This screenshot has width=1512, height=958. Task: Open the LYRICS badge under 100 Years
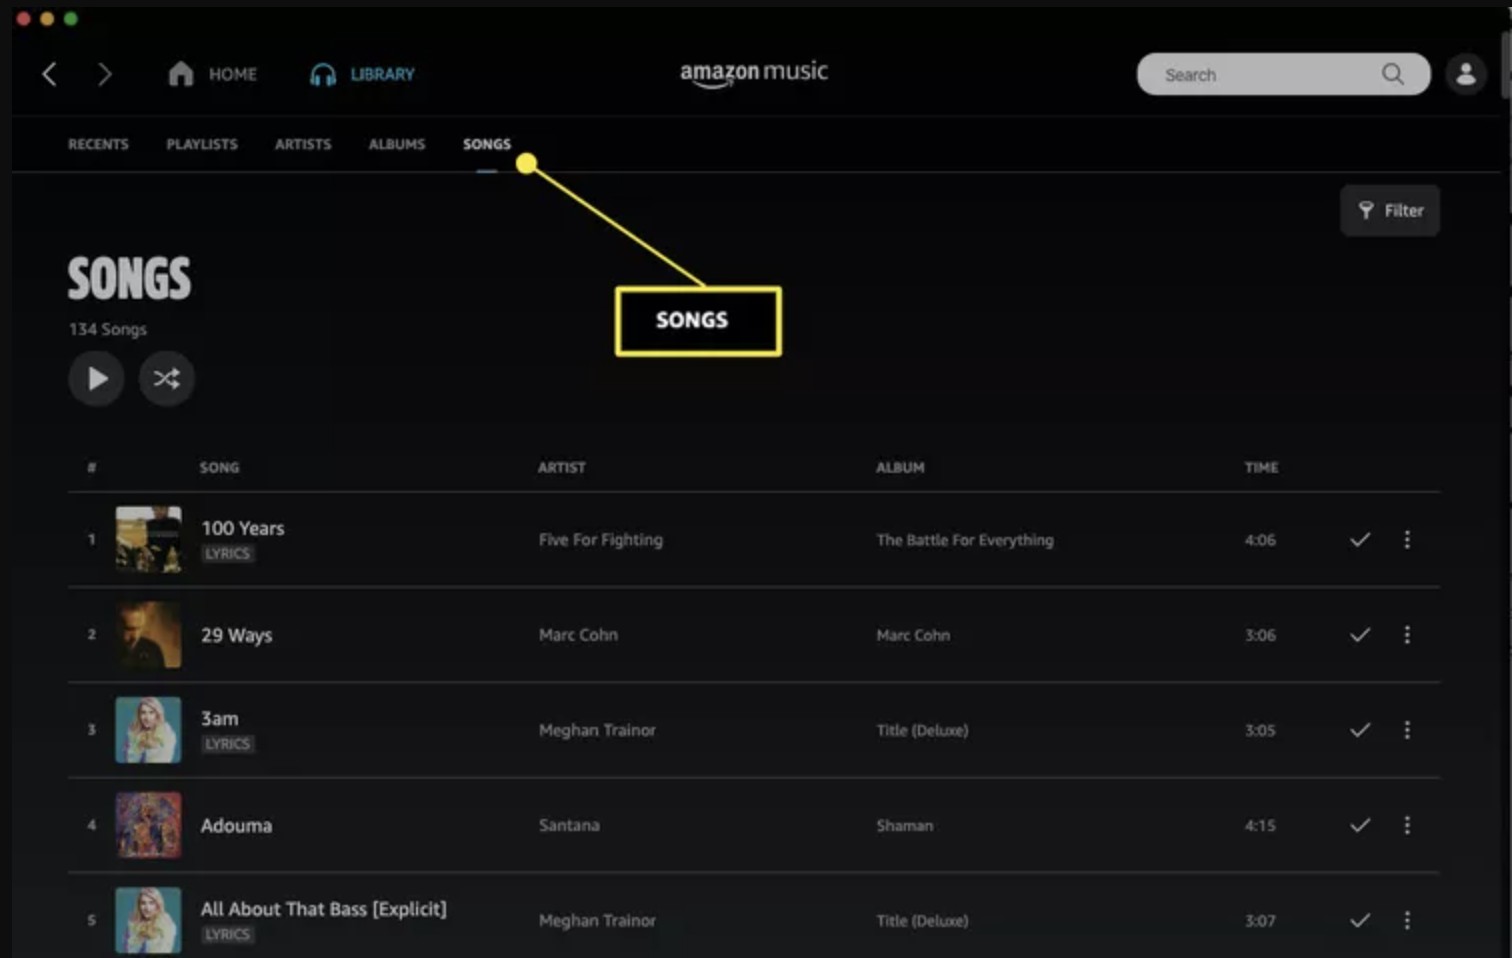coord(228,553)
